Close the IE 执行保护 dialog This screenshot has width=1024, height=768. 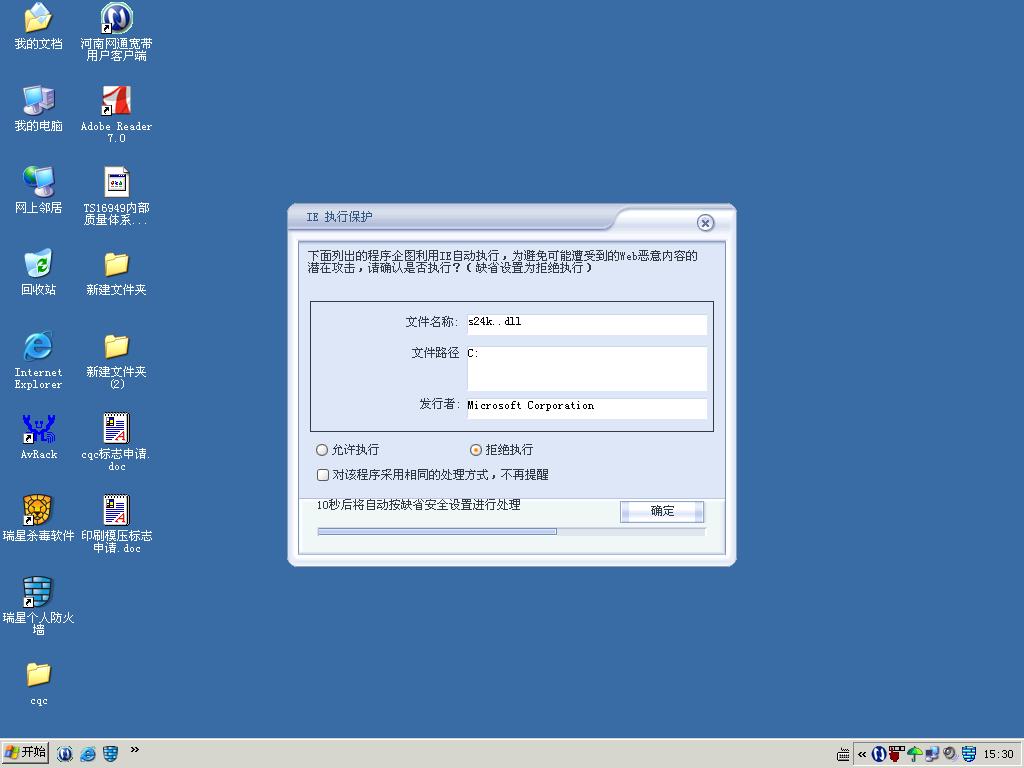[705, 223]
